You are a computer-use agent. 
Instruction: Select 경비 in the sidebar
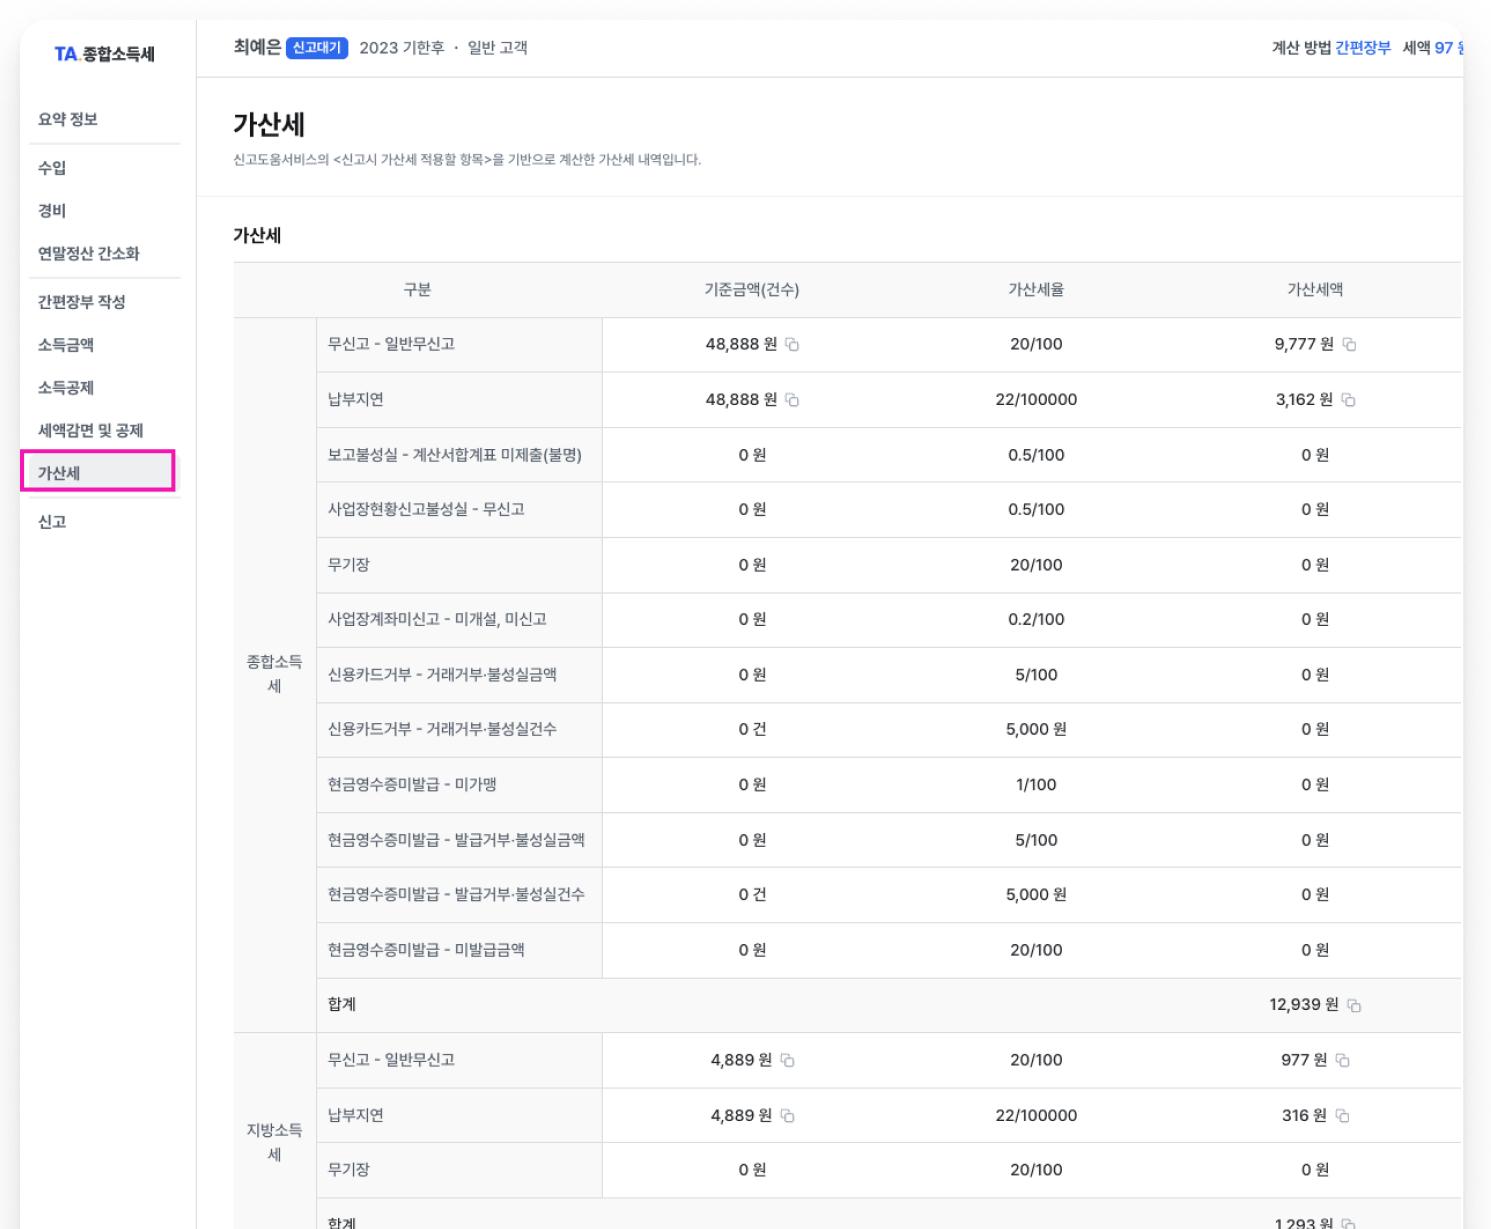pos(52,211)
